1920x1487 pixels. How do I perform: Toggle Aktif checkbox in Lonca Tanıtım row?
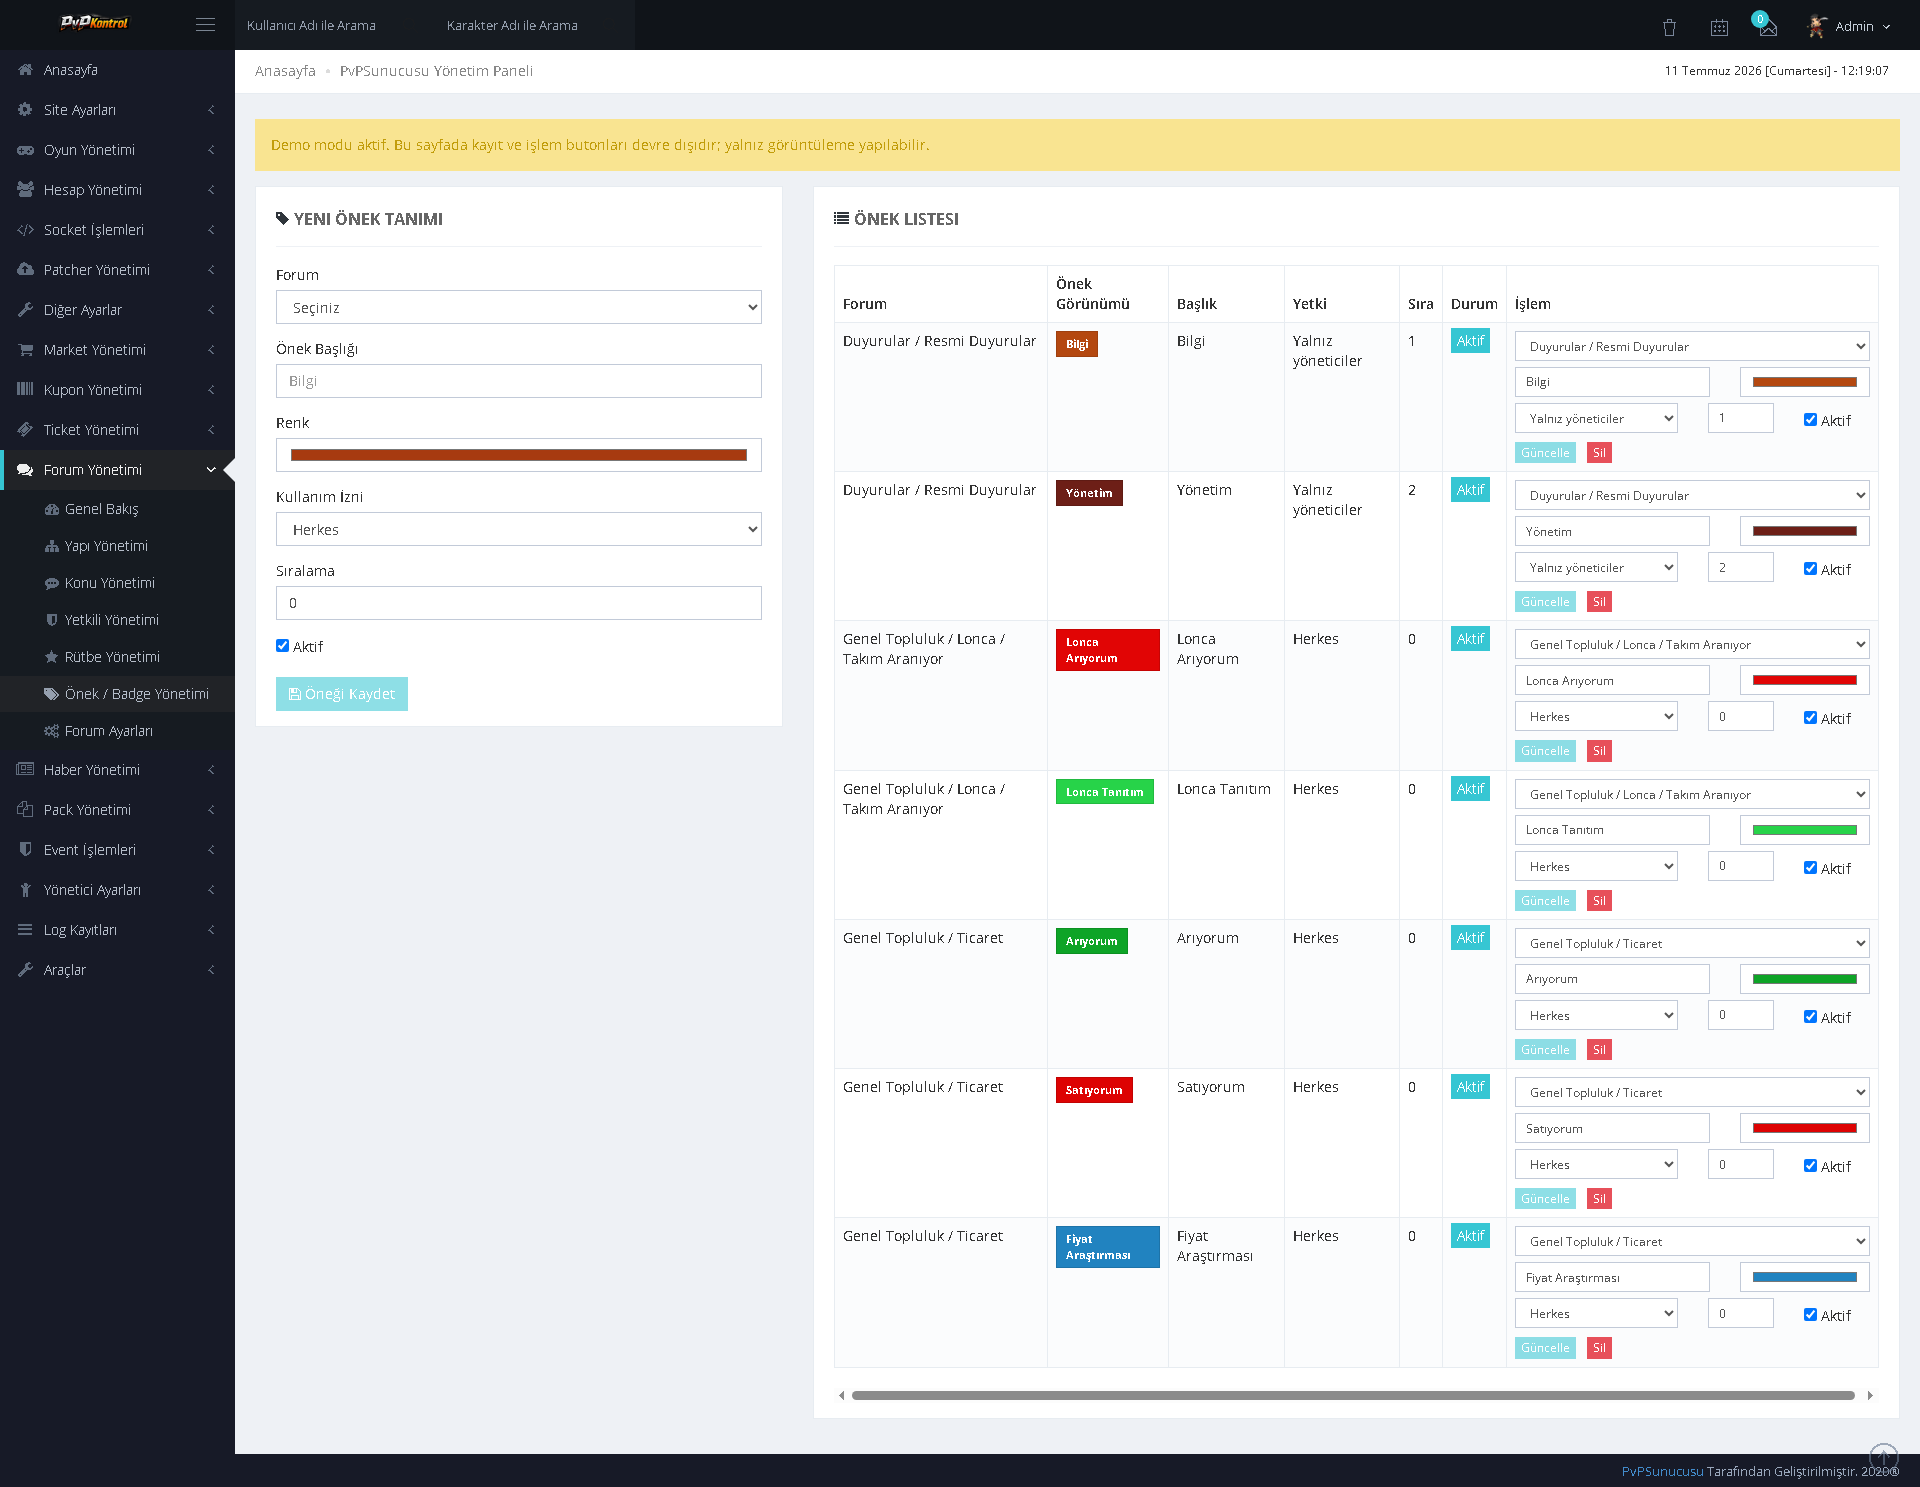pyautogui.click(x=1810, y=868)
